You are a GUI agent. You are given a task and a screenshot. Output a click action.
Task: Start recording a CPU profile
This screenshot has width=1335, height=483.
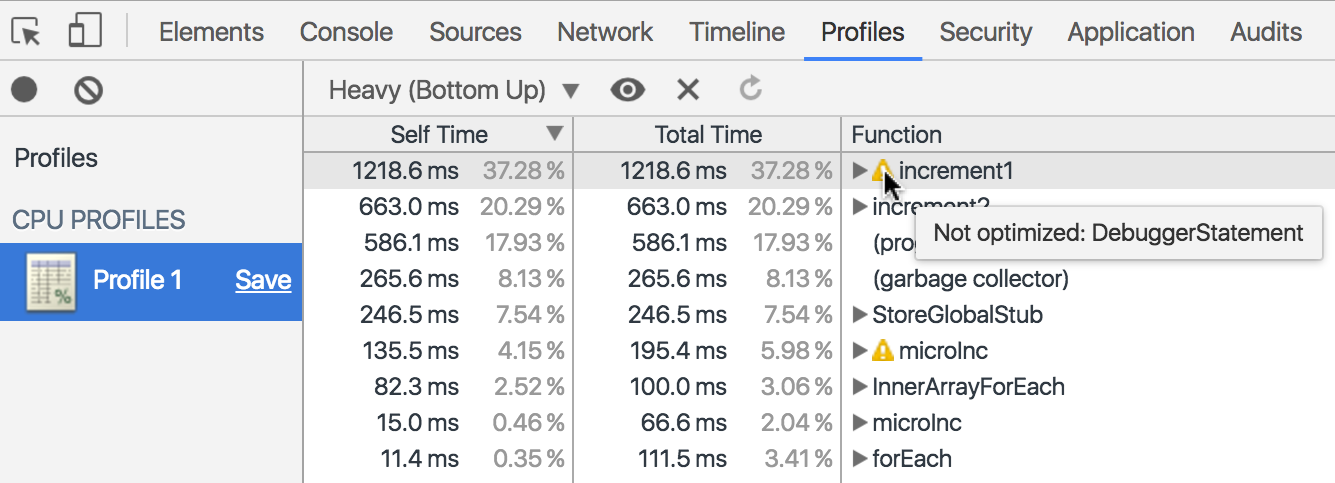pos(24,91)
